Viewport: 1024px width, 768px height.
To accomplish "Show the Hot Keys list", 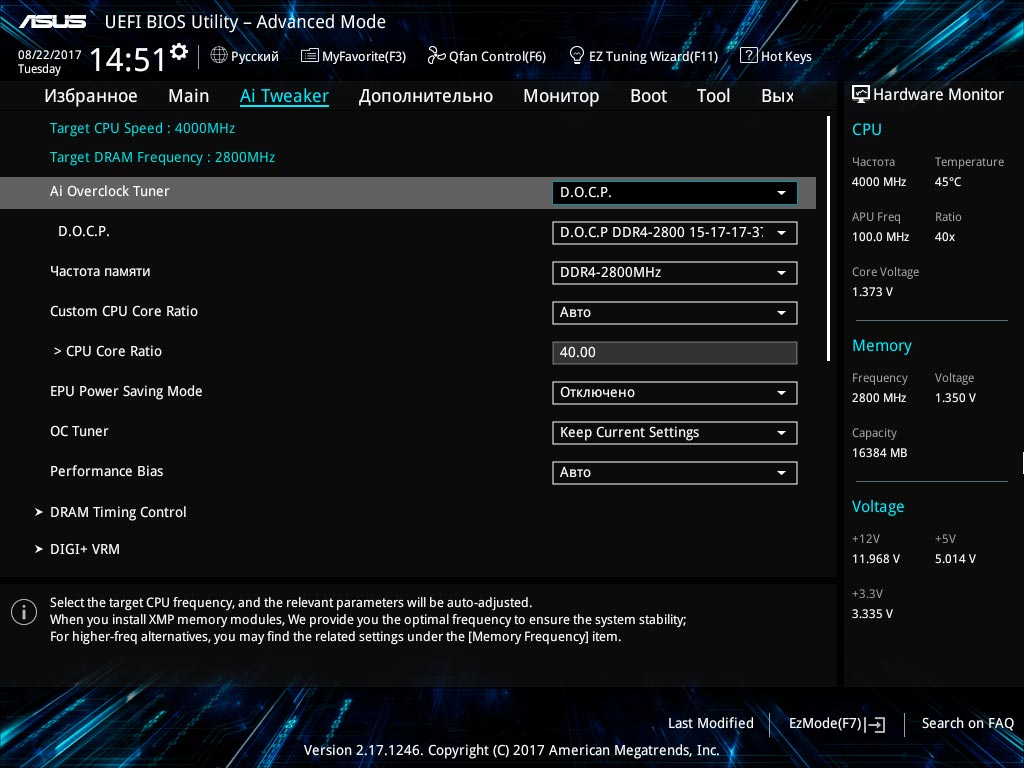I will point(776,56).
